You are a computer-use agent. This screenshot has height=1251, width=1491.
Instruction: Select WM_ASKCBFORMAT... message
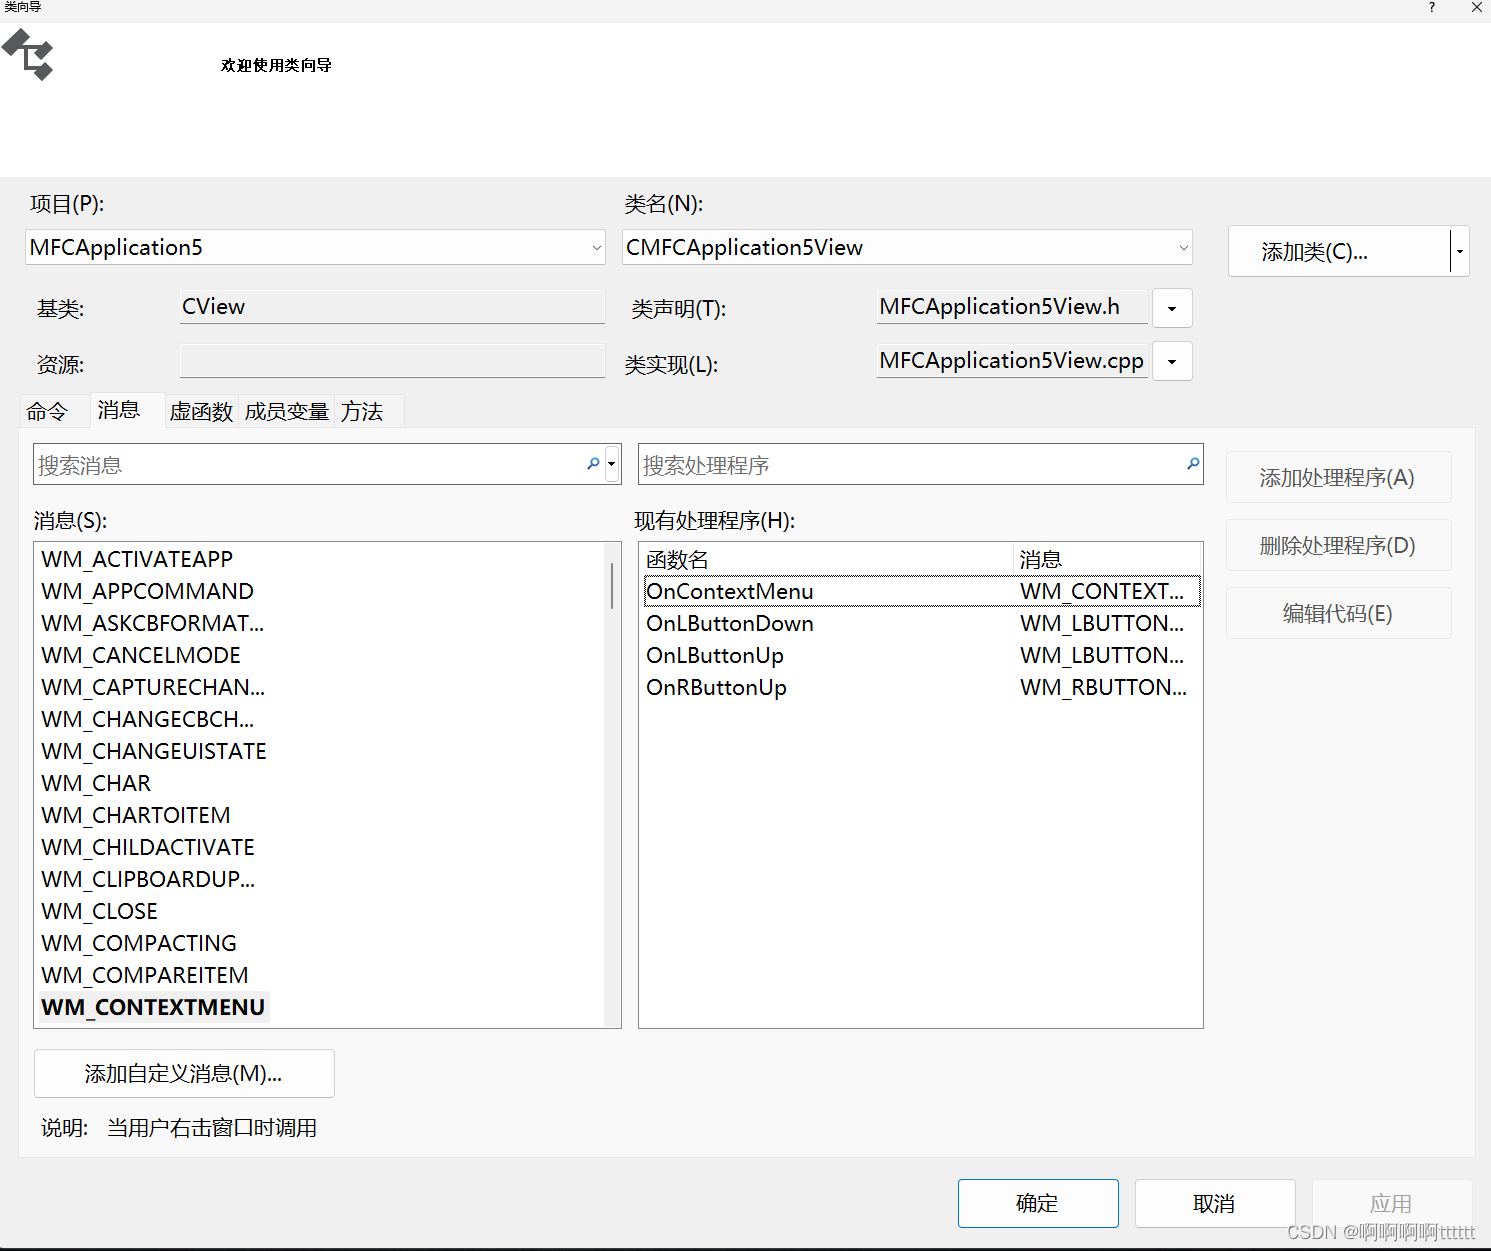[152, 623]
